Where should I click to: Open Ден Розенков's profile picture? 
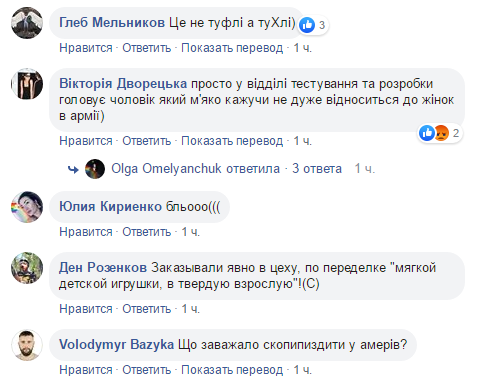tap(27, 268)
